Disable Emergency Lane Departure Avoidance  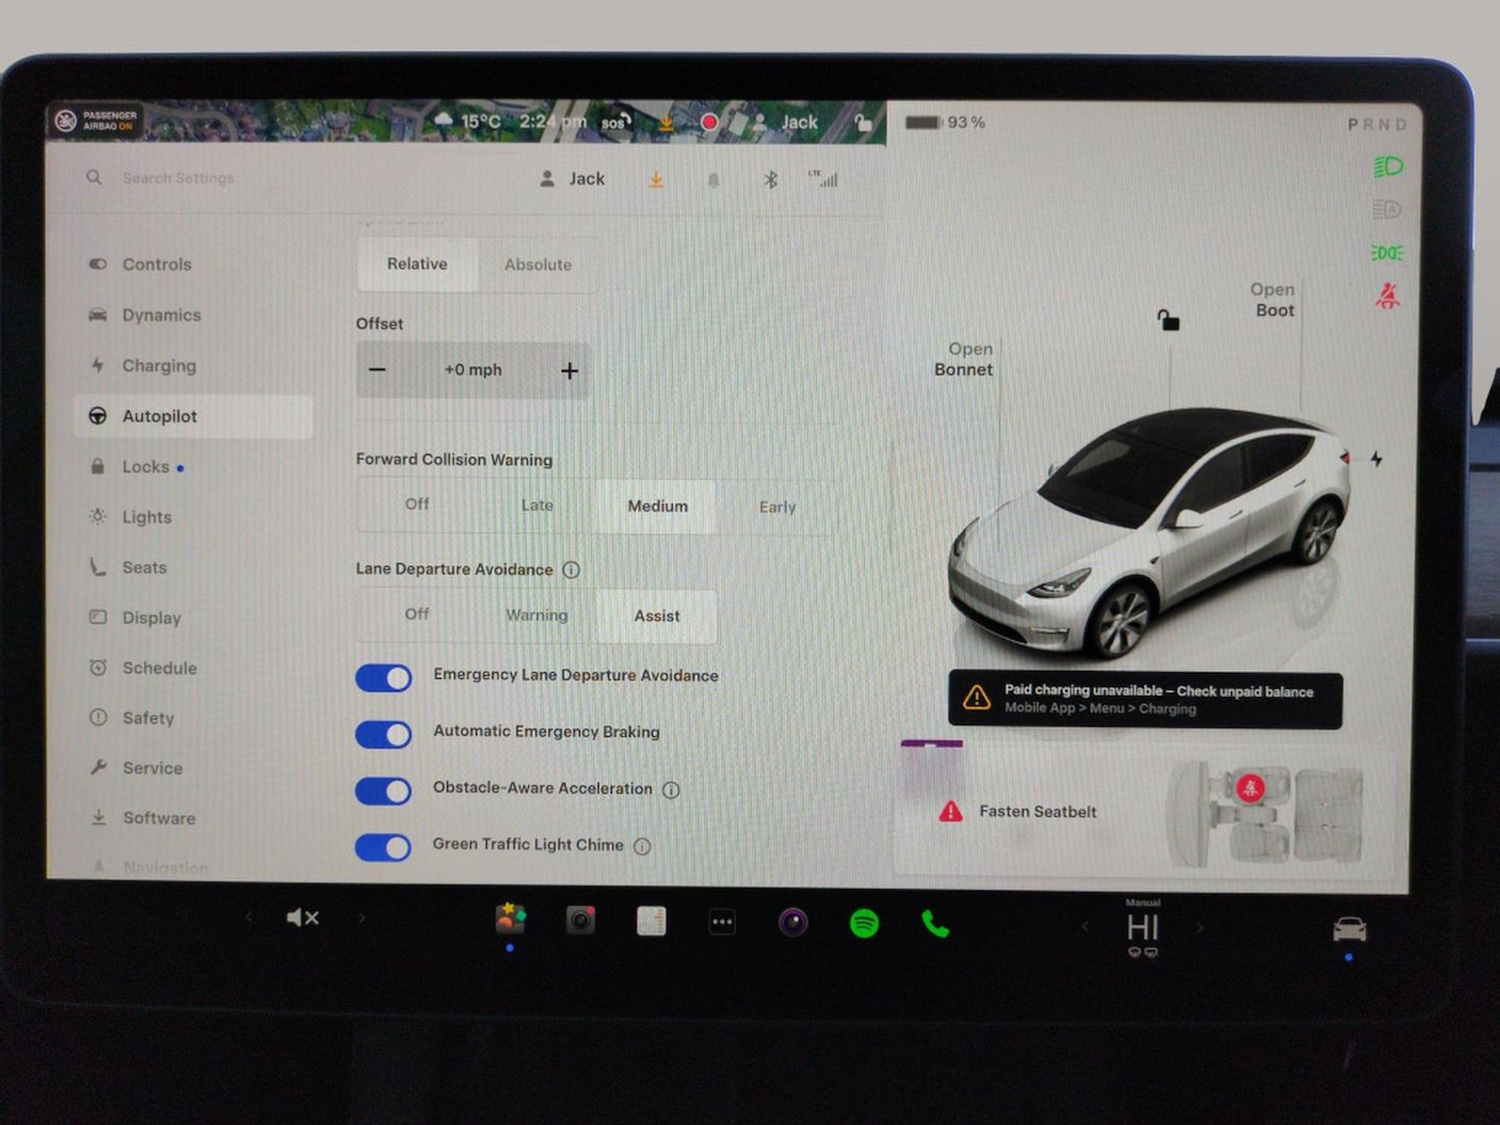[383, 678]
